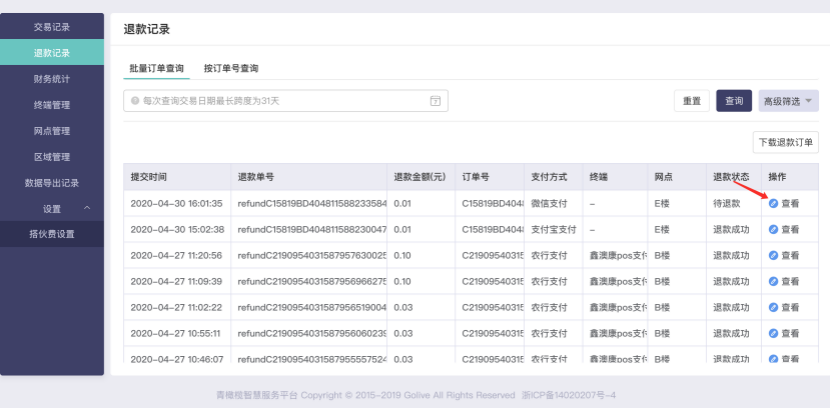Click 下载退款订单 download button
Image resolution: width=832 pixels, height=408 pixels.
pyautogui.click(x=785, y=142)
